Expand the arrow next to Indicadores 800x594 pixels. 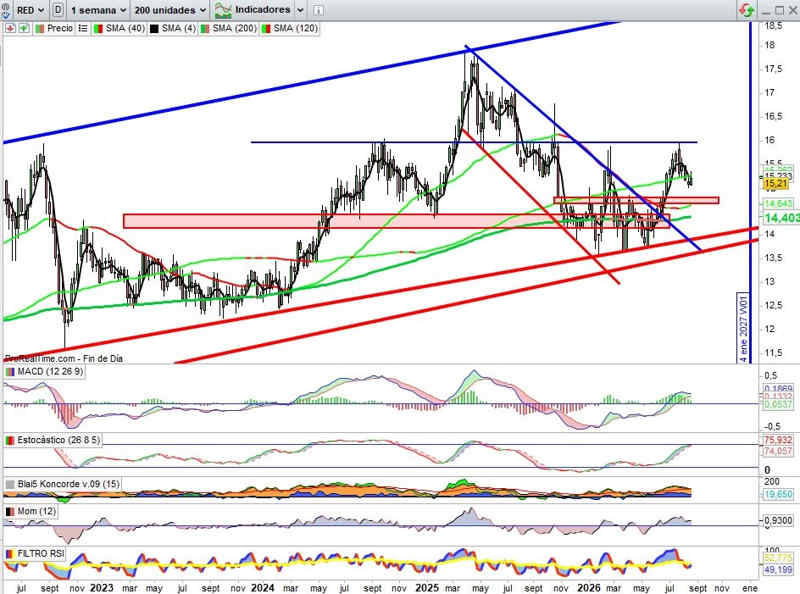click(301, 10)
